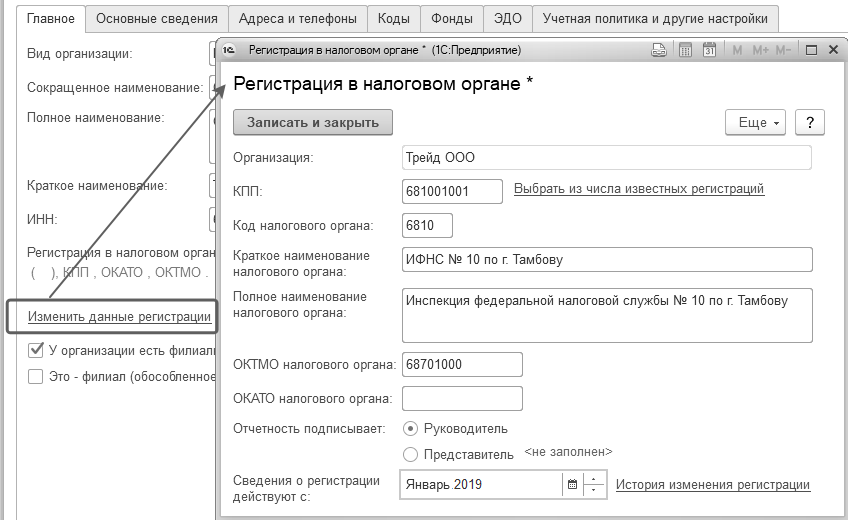Click Полное наименование налогового органа text area
Screen dimensions: 848x520
[x=607, y=316]
